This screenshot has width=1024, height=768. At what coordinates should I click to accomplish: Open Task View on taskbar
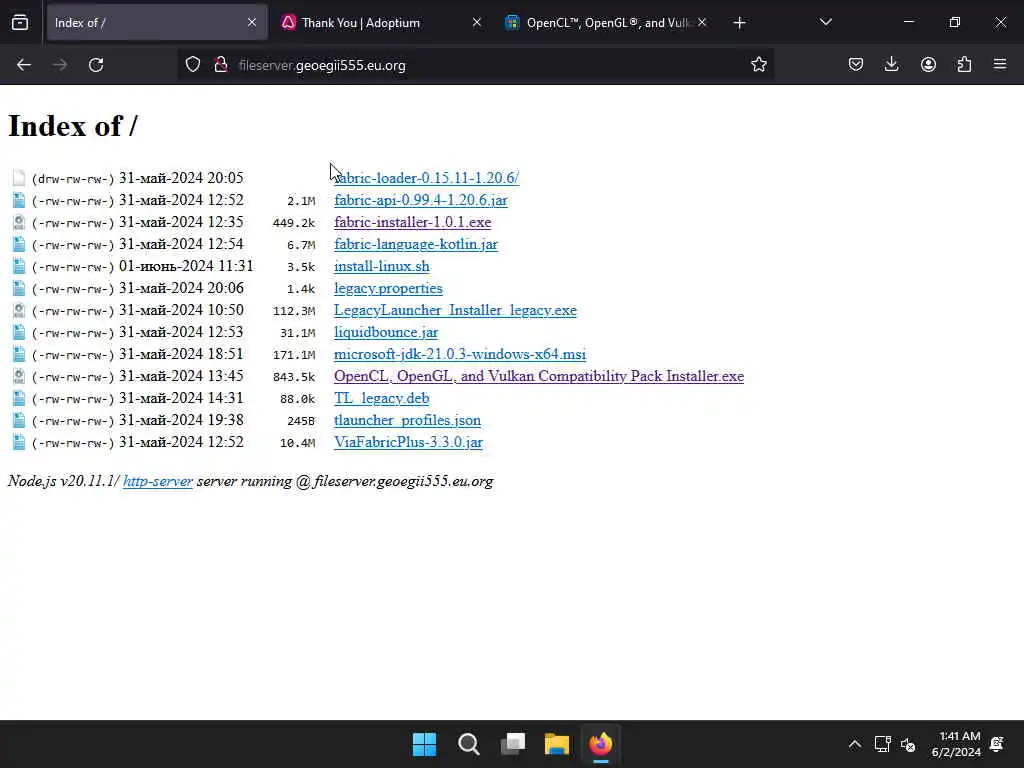tap(513, 744)
